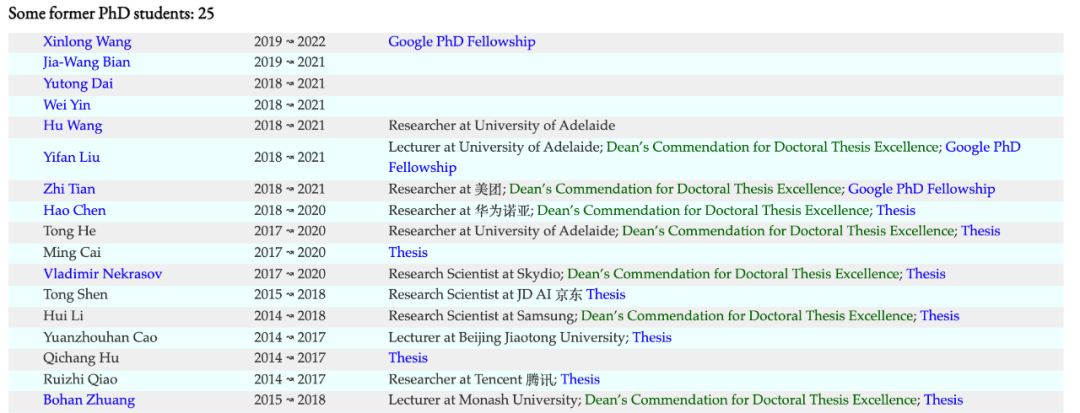1080x413 pixels.
Task: View Hui Li's Thesis
Action: [939, 316]
